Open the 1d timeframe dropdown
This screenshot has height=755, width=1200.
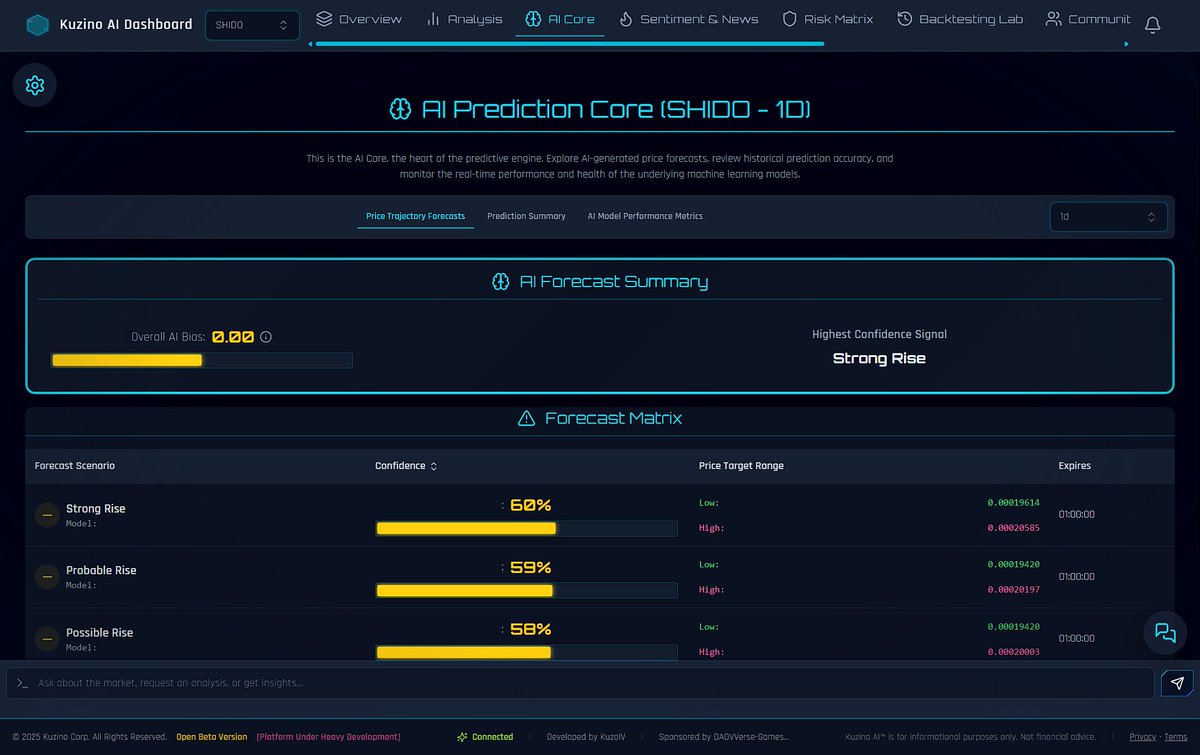(x=1108, y=216)
